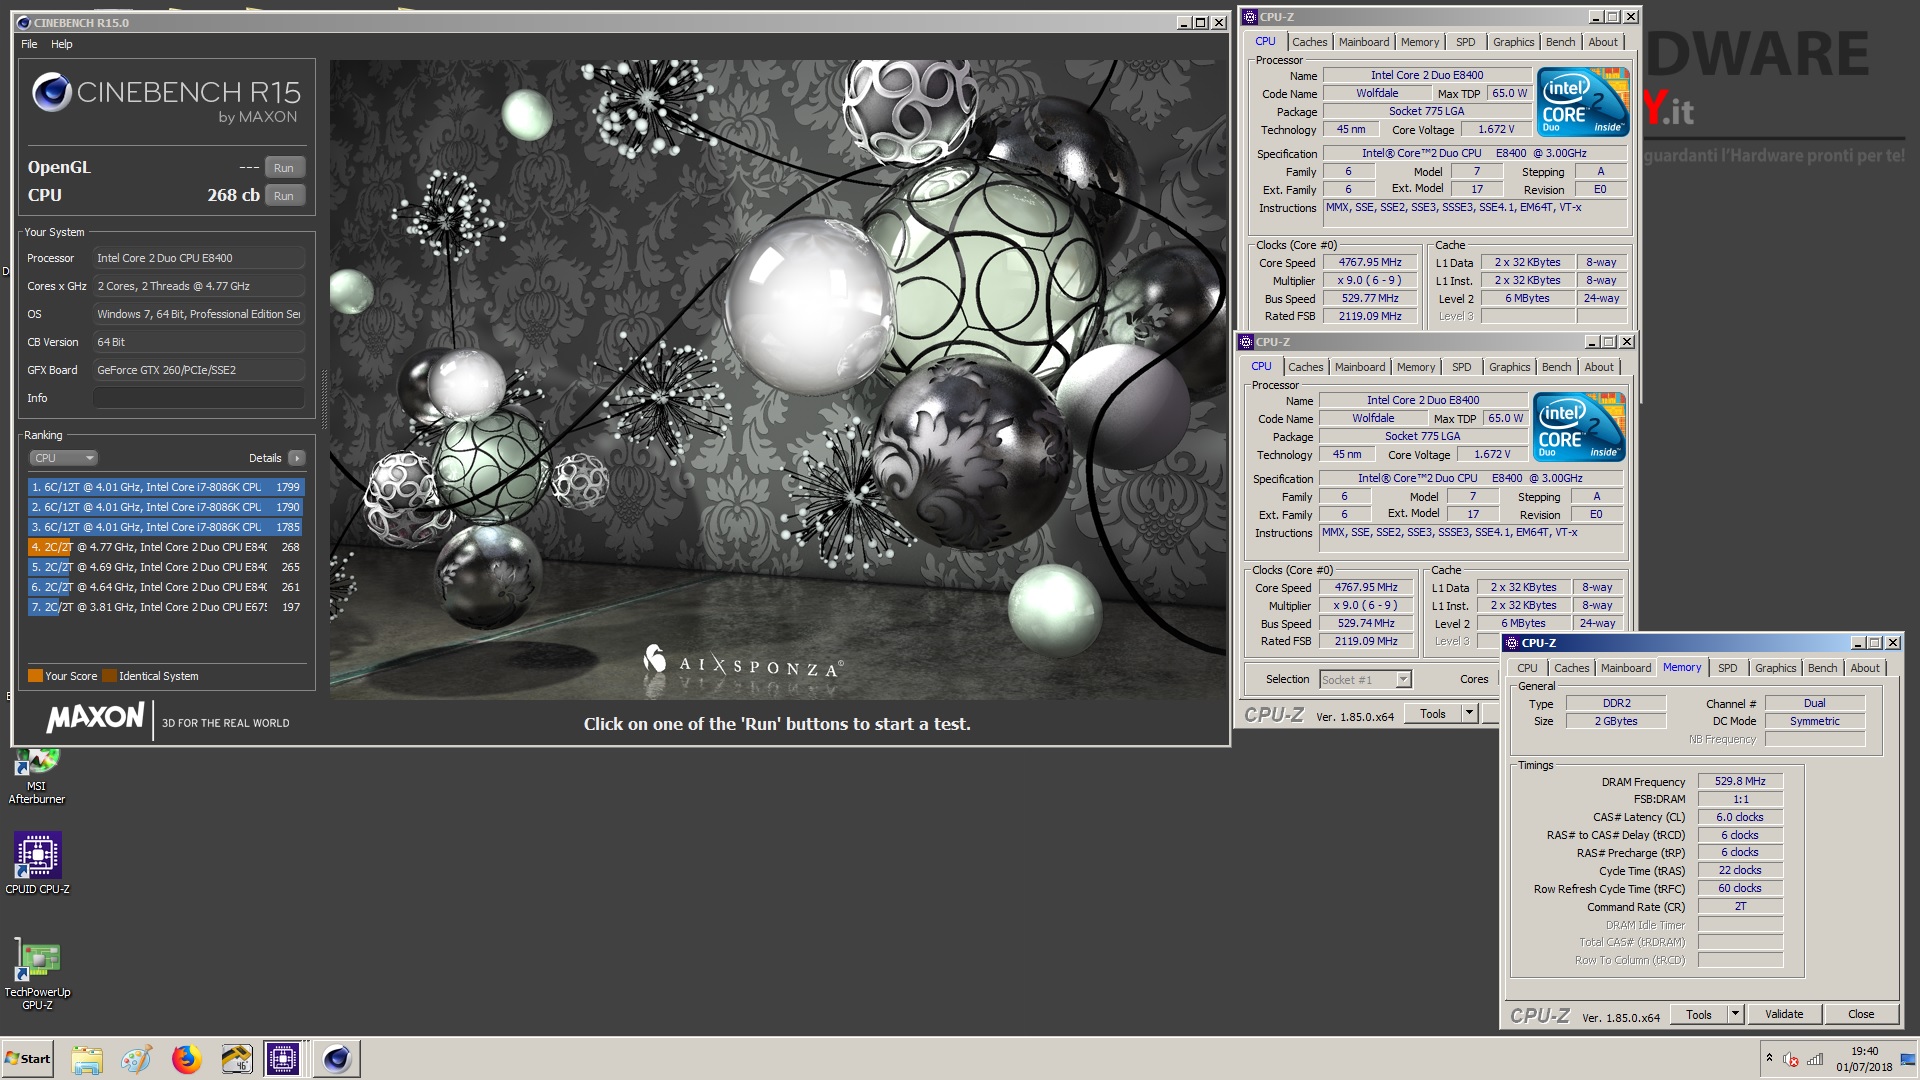Expand Tools dropdown arrow in middle CPU-Z

point(1469,714)
